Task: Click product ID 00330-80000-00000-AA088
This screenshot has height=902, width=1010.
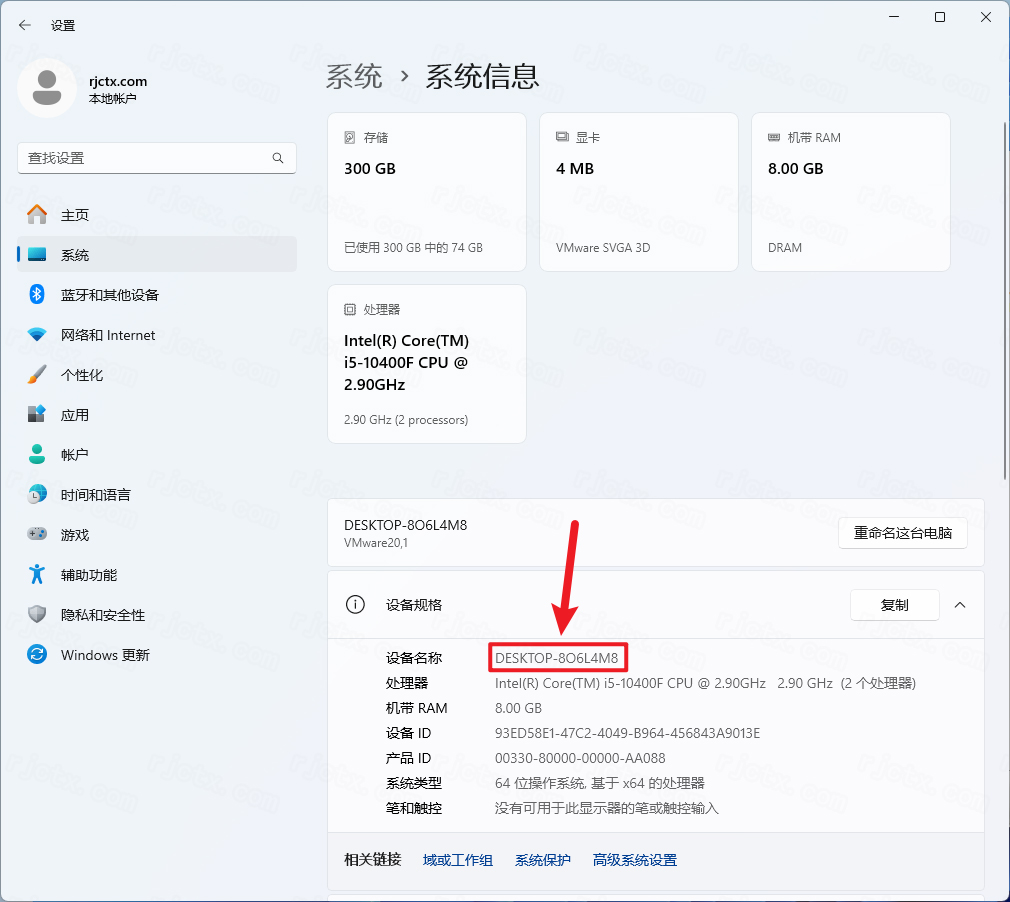Action: (580, 758)
